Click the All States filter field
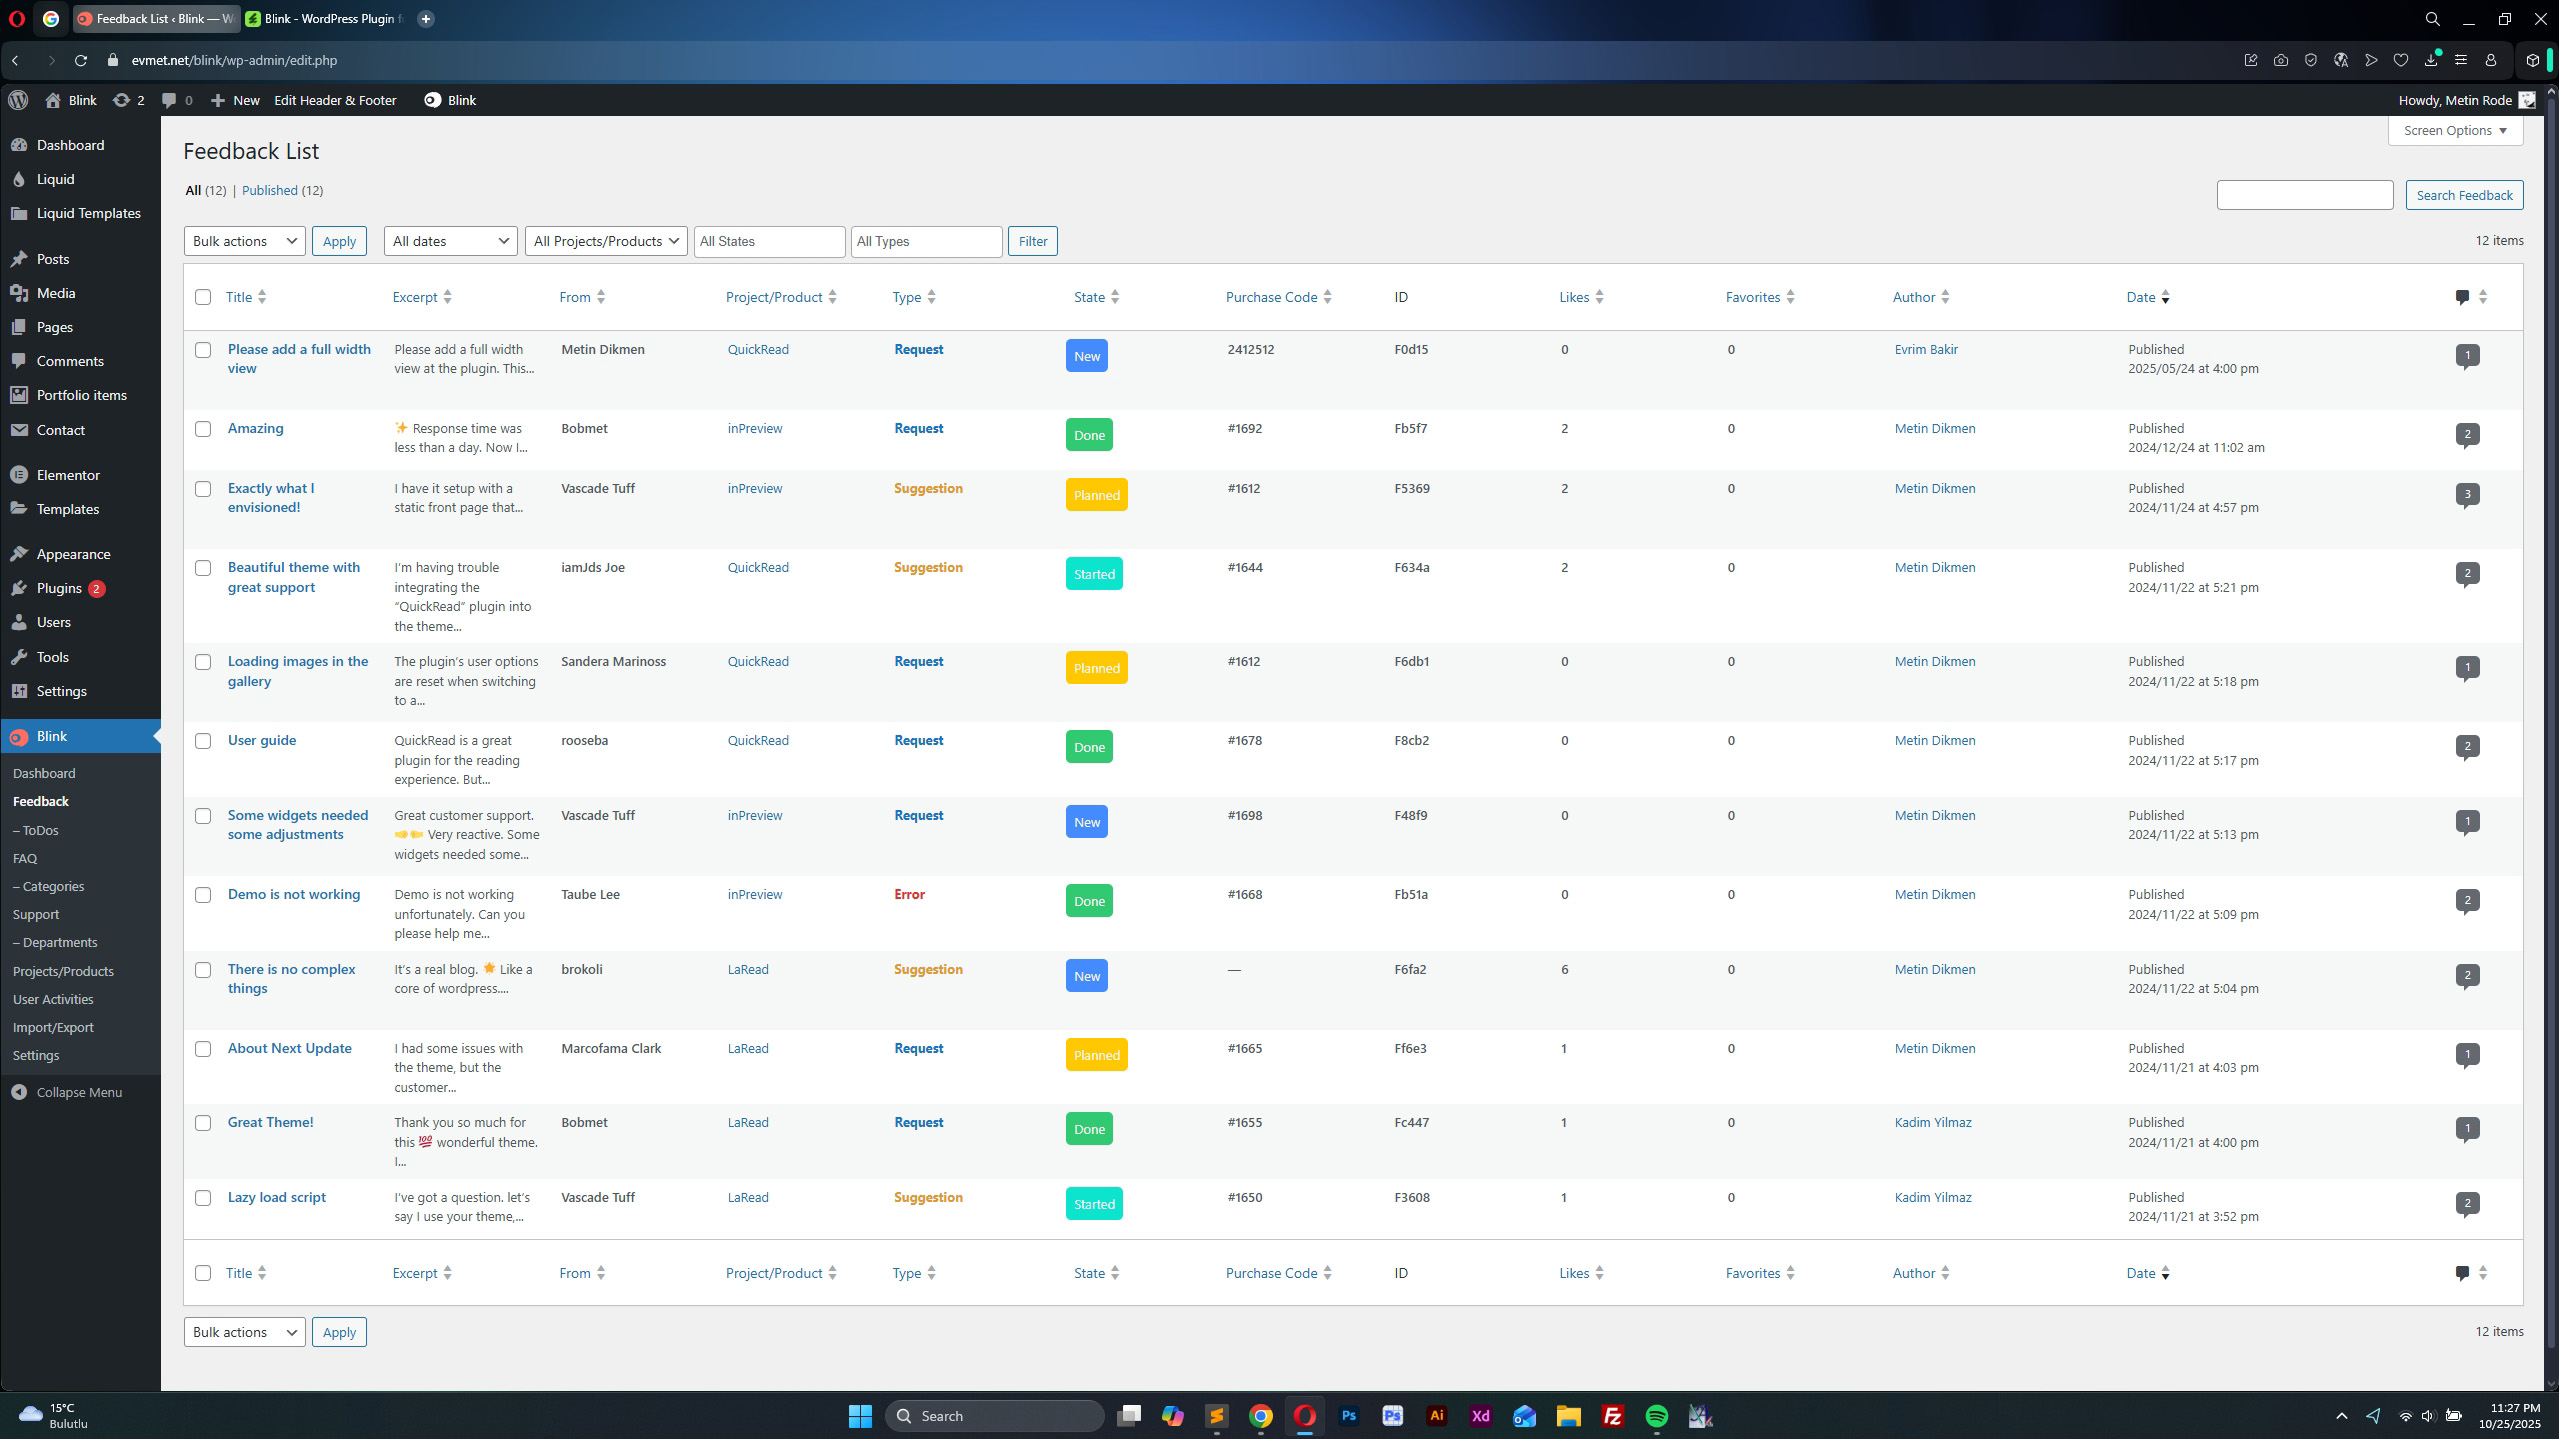 (x=769, y=241)
